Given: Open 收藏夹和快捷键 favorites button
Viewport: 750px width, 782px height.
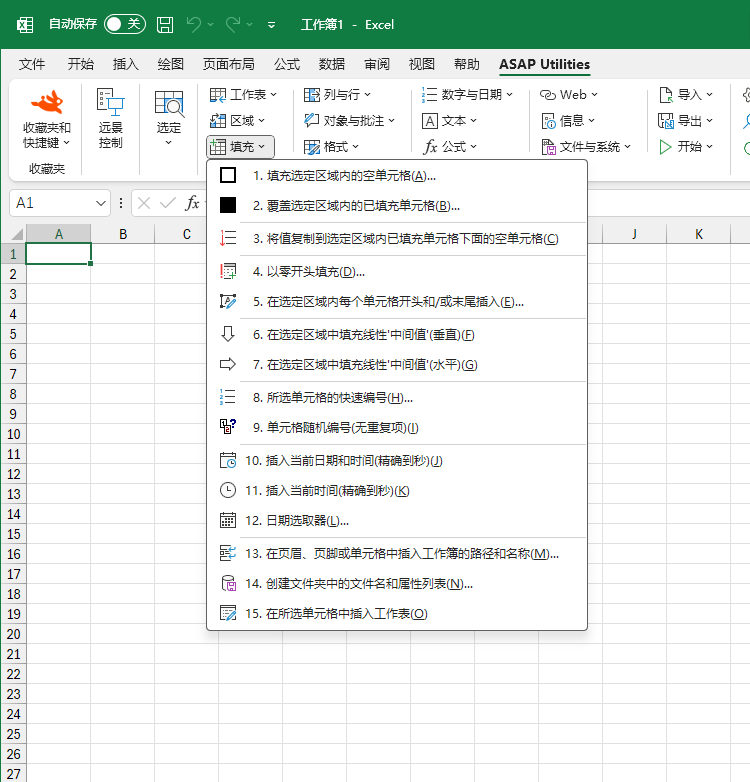Looking at the screenshot, I should tap(47, 120).
